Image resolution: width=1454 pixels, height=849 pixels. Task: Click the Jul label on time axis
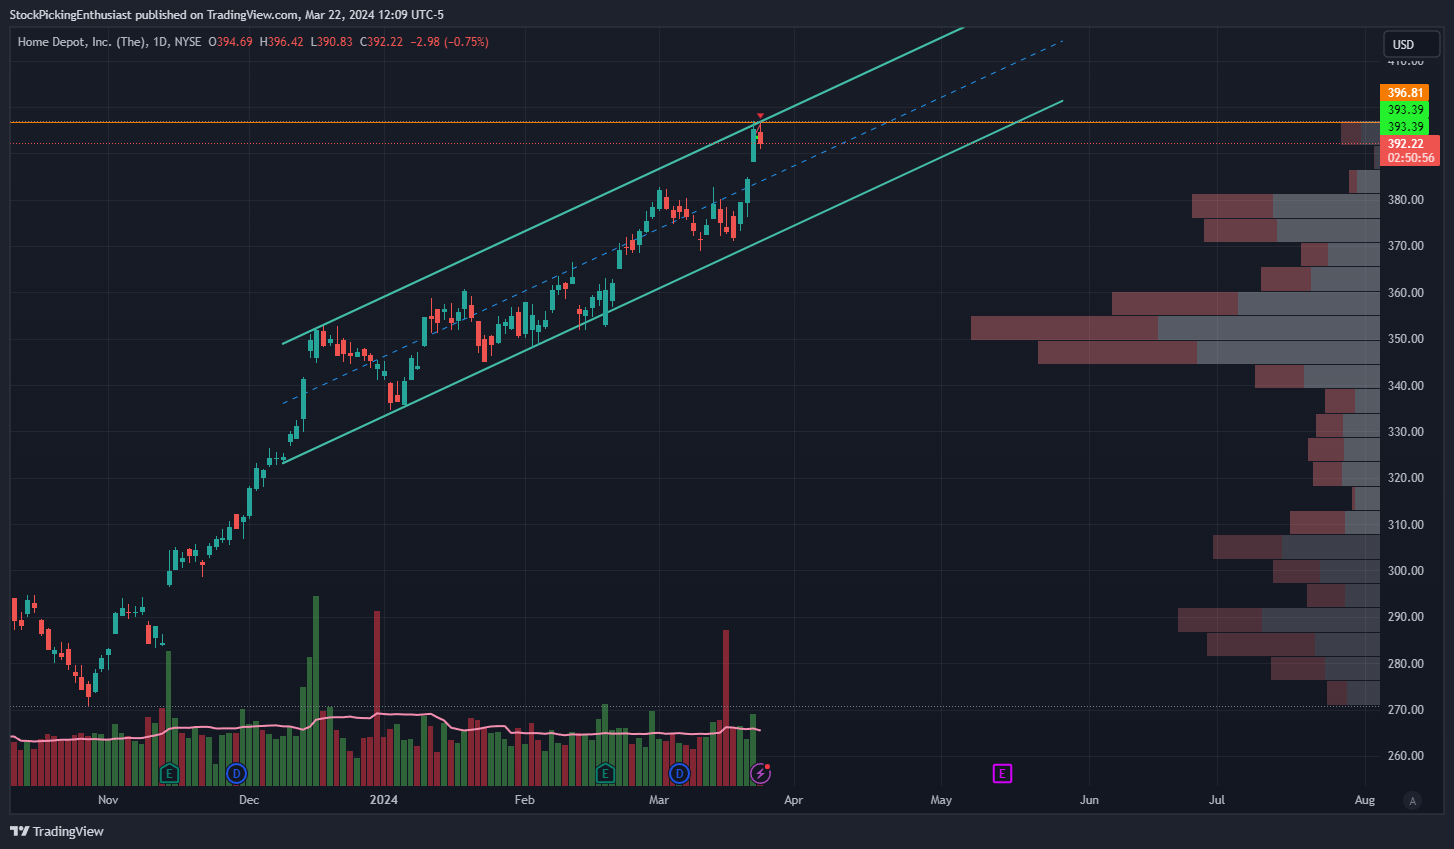click(x=1217, y=800)
